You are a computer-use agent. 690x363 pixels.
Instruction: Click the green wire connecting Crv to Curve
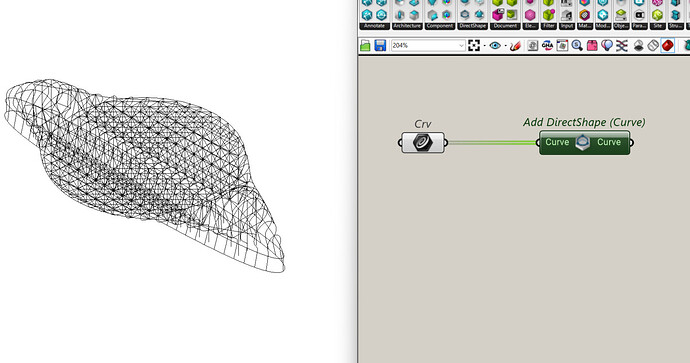coord(492,143)
